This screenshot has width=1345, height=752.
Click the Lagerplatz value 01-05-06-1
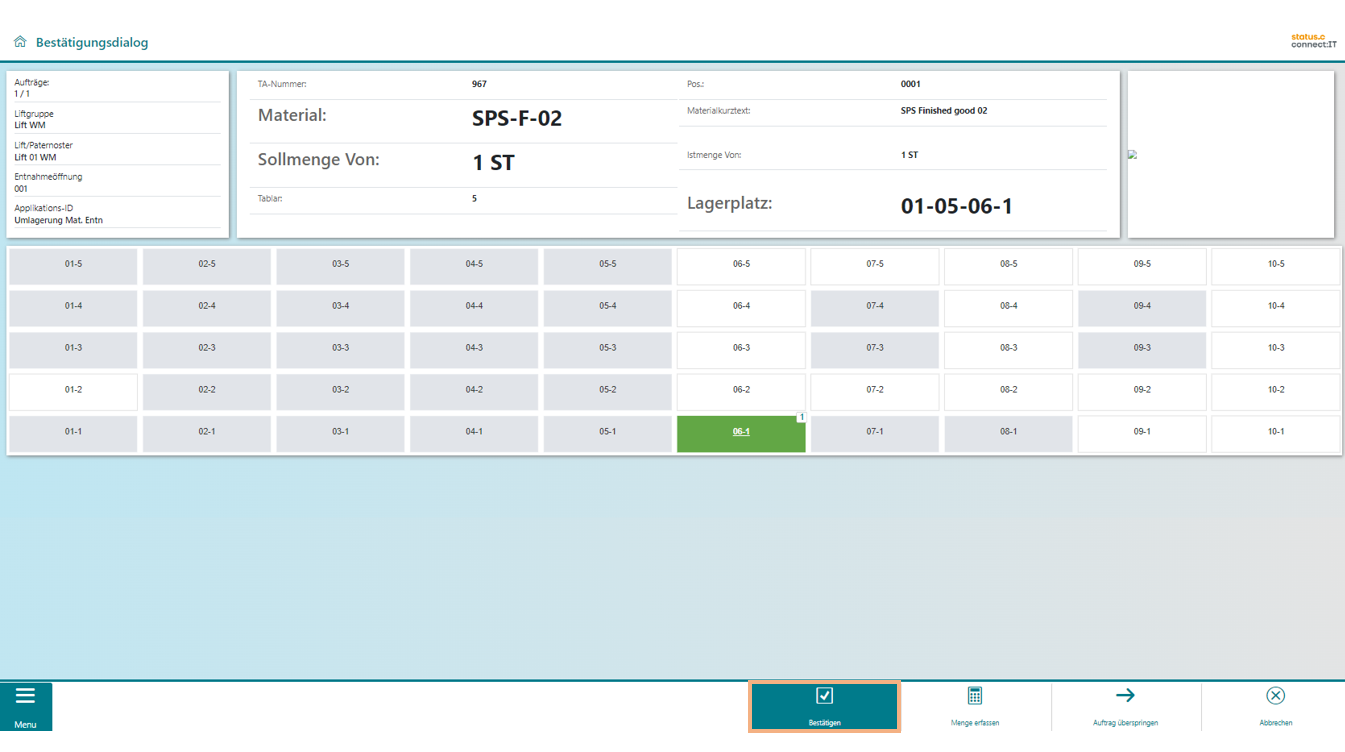pos(956,207)
